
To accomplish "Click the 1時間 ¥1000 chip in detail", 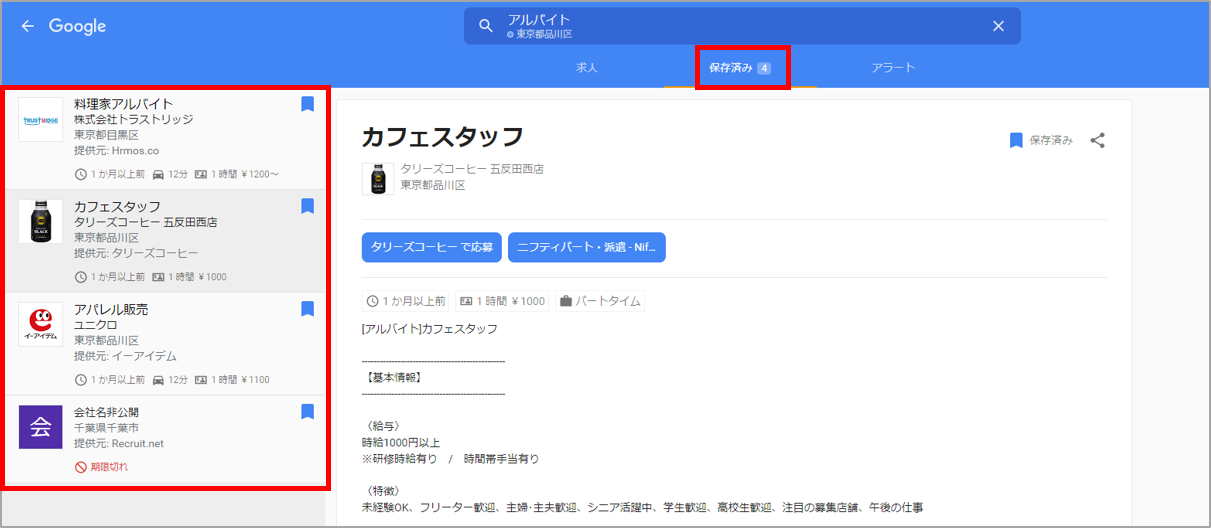I will pyautogui.click(x=502, y=300).
